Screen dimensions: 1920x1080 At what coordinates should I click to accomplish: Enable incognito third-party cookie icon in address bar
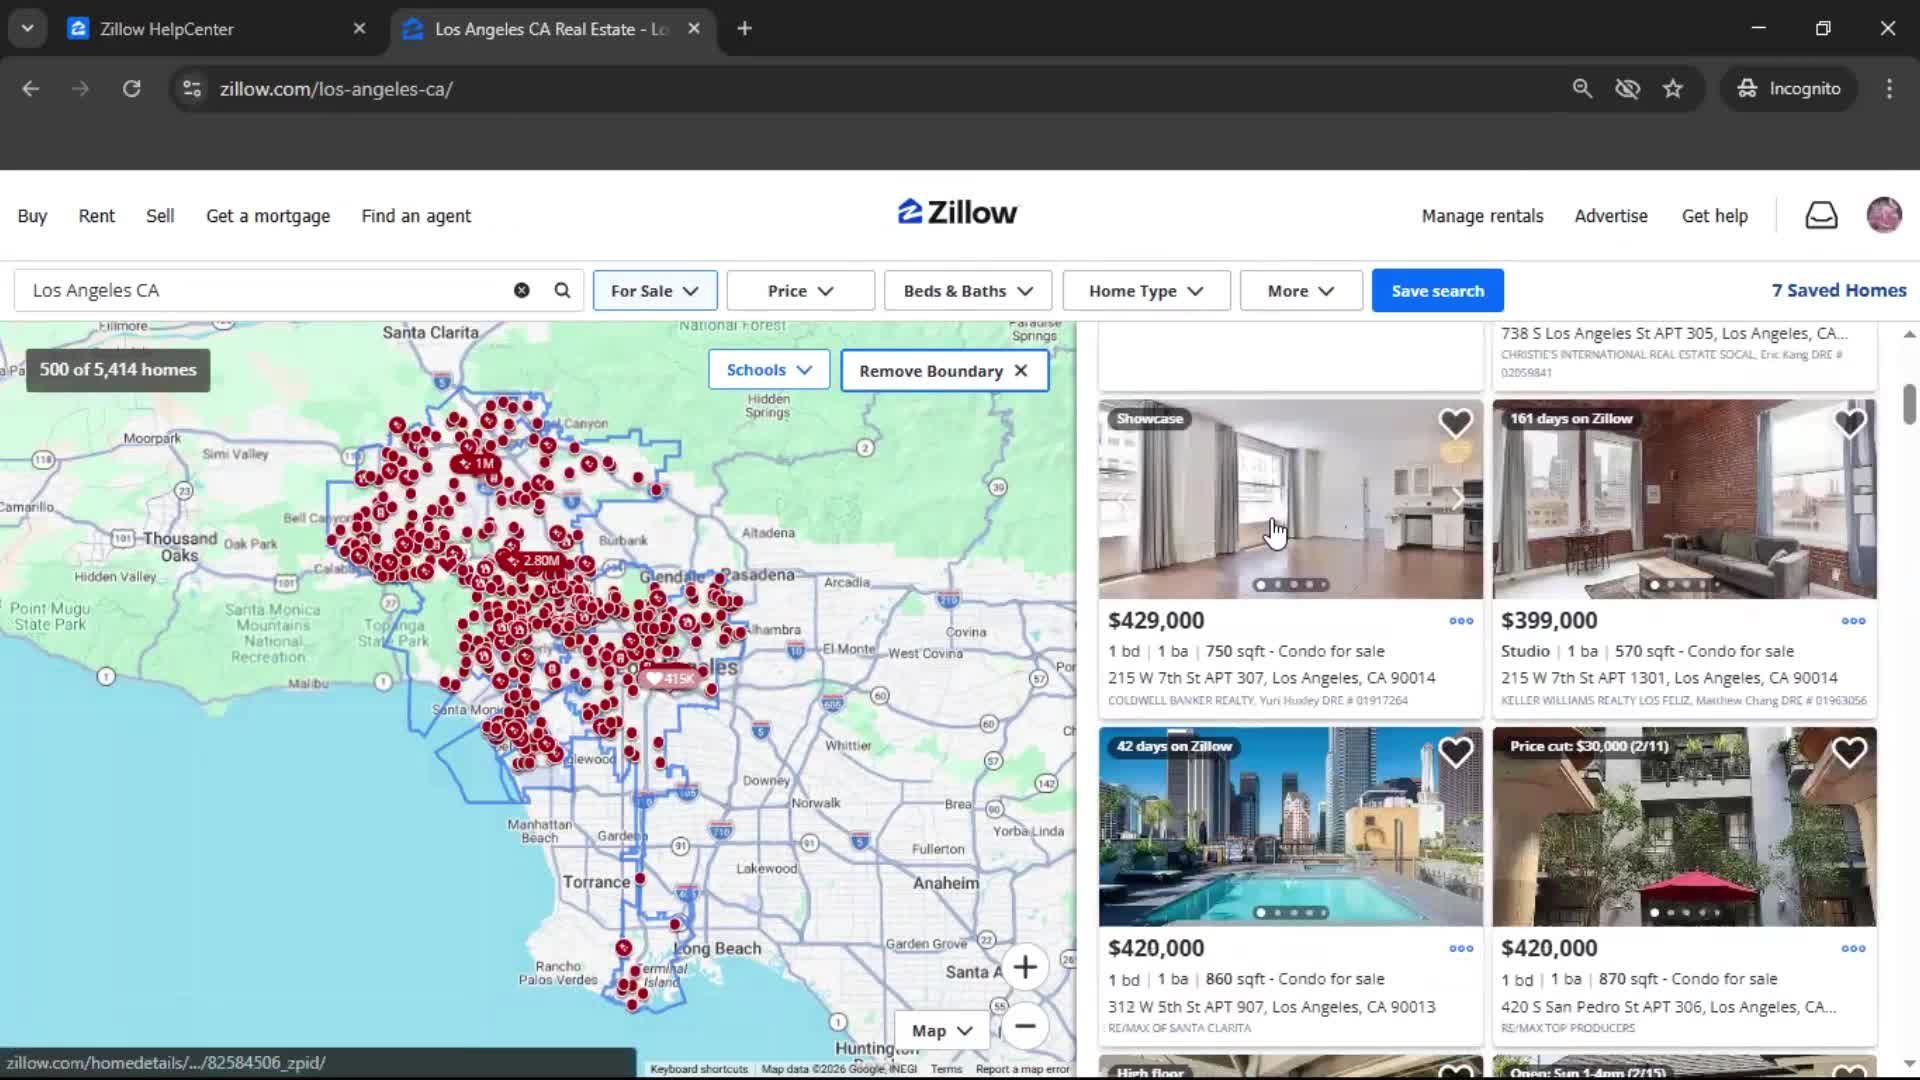click(1627, 88)
